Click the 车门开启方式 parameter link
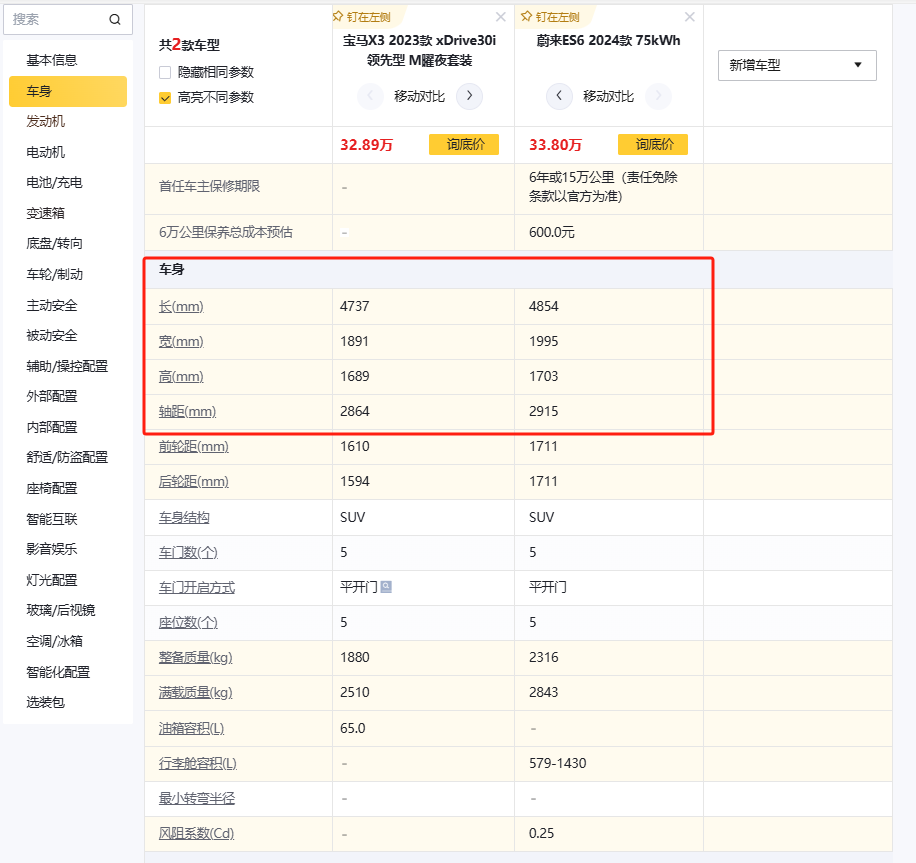Viewport: 916px width, 863px height. coord(197,587)
